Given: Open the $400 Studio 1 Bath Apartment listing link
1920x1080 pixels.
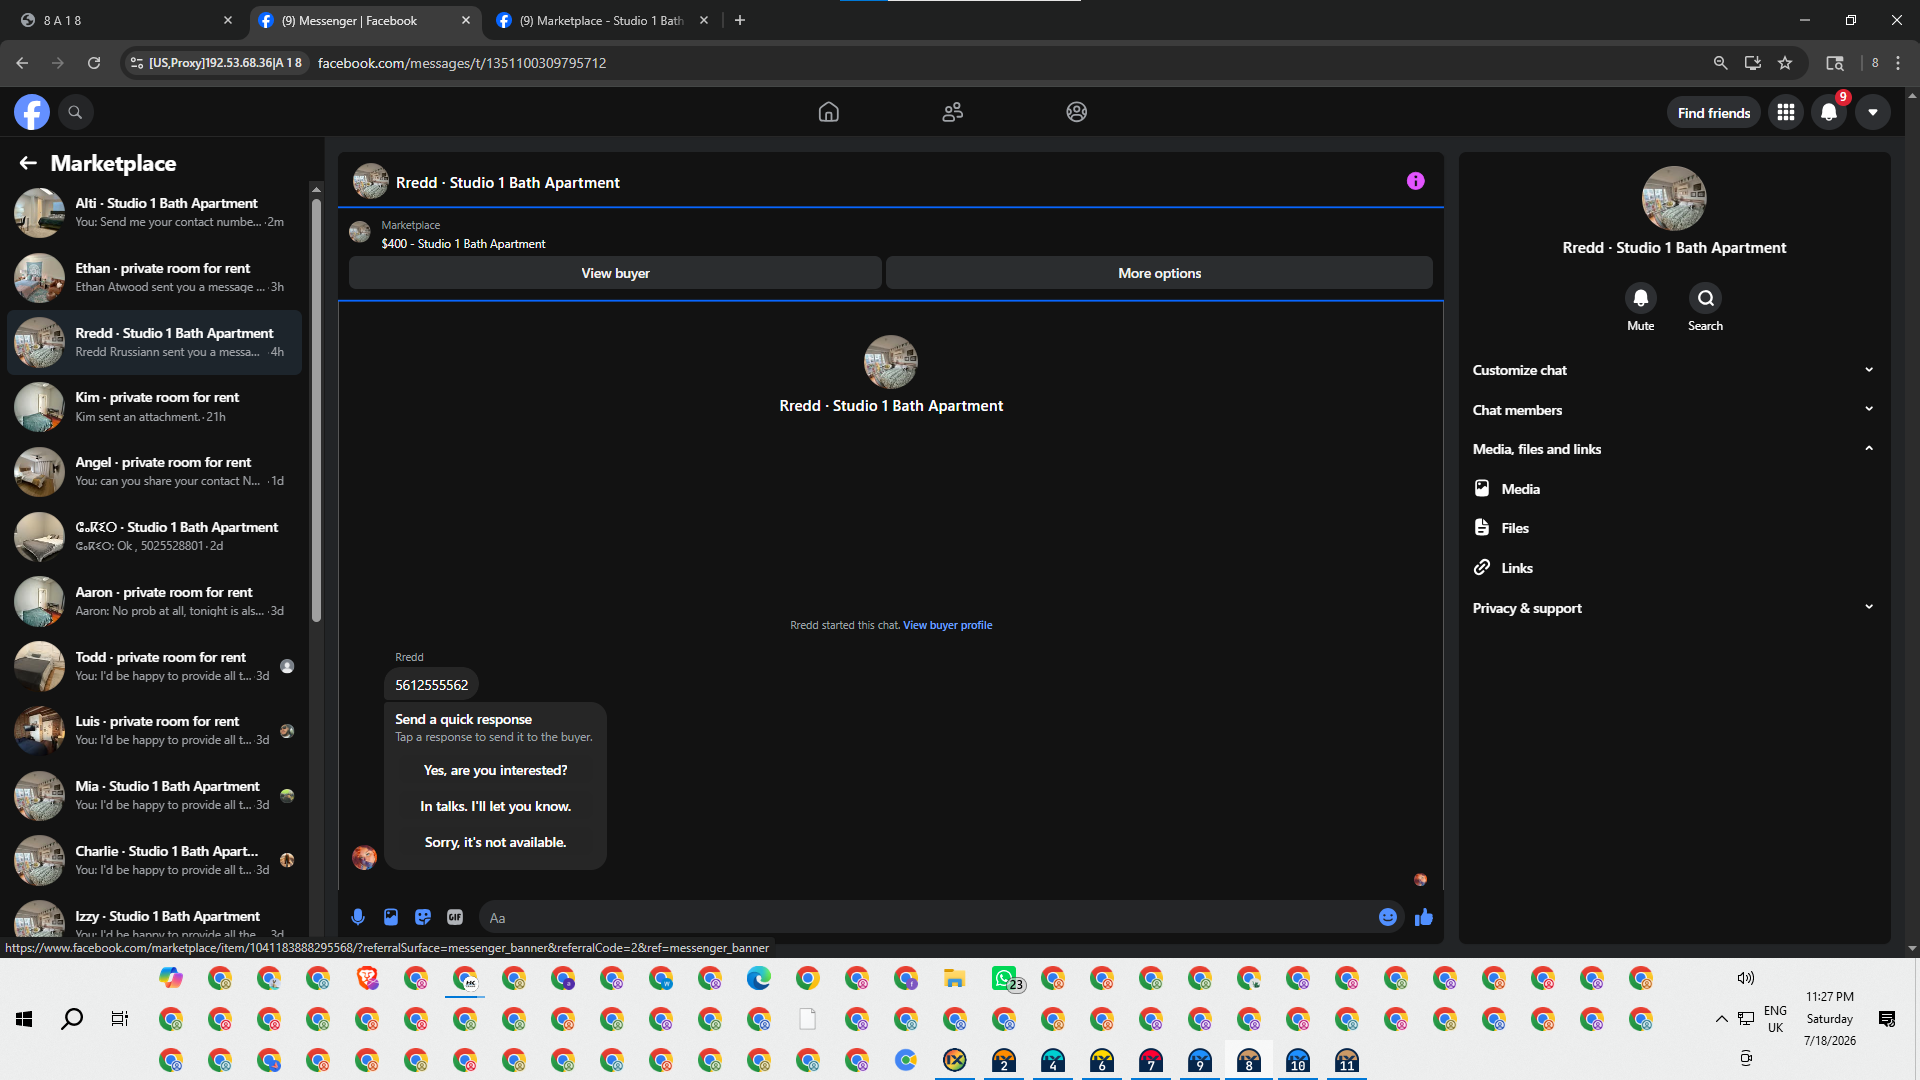Looking at the screenshot, I should pyautogui.click(x=463, y=244).
